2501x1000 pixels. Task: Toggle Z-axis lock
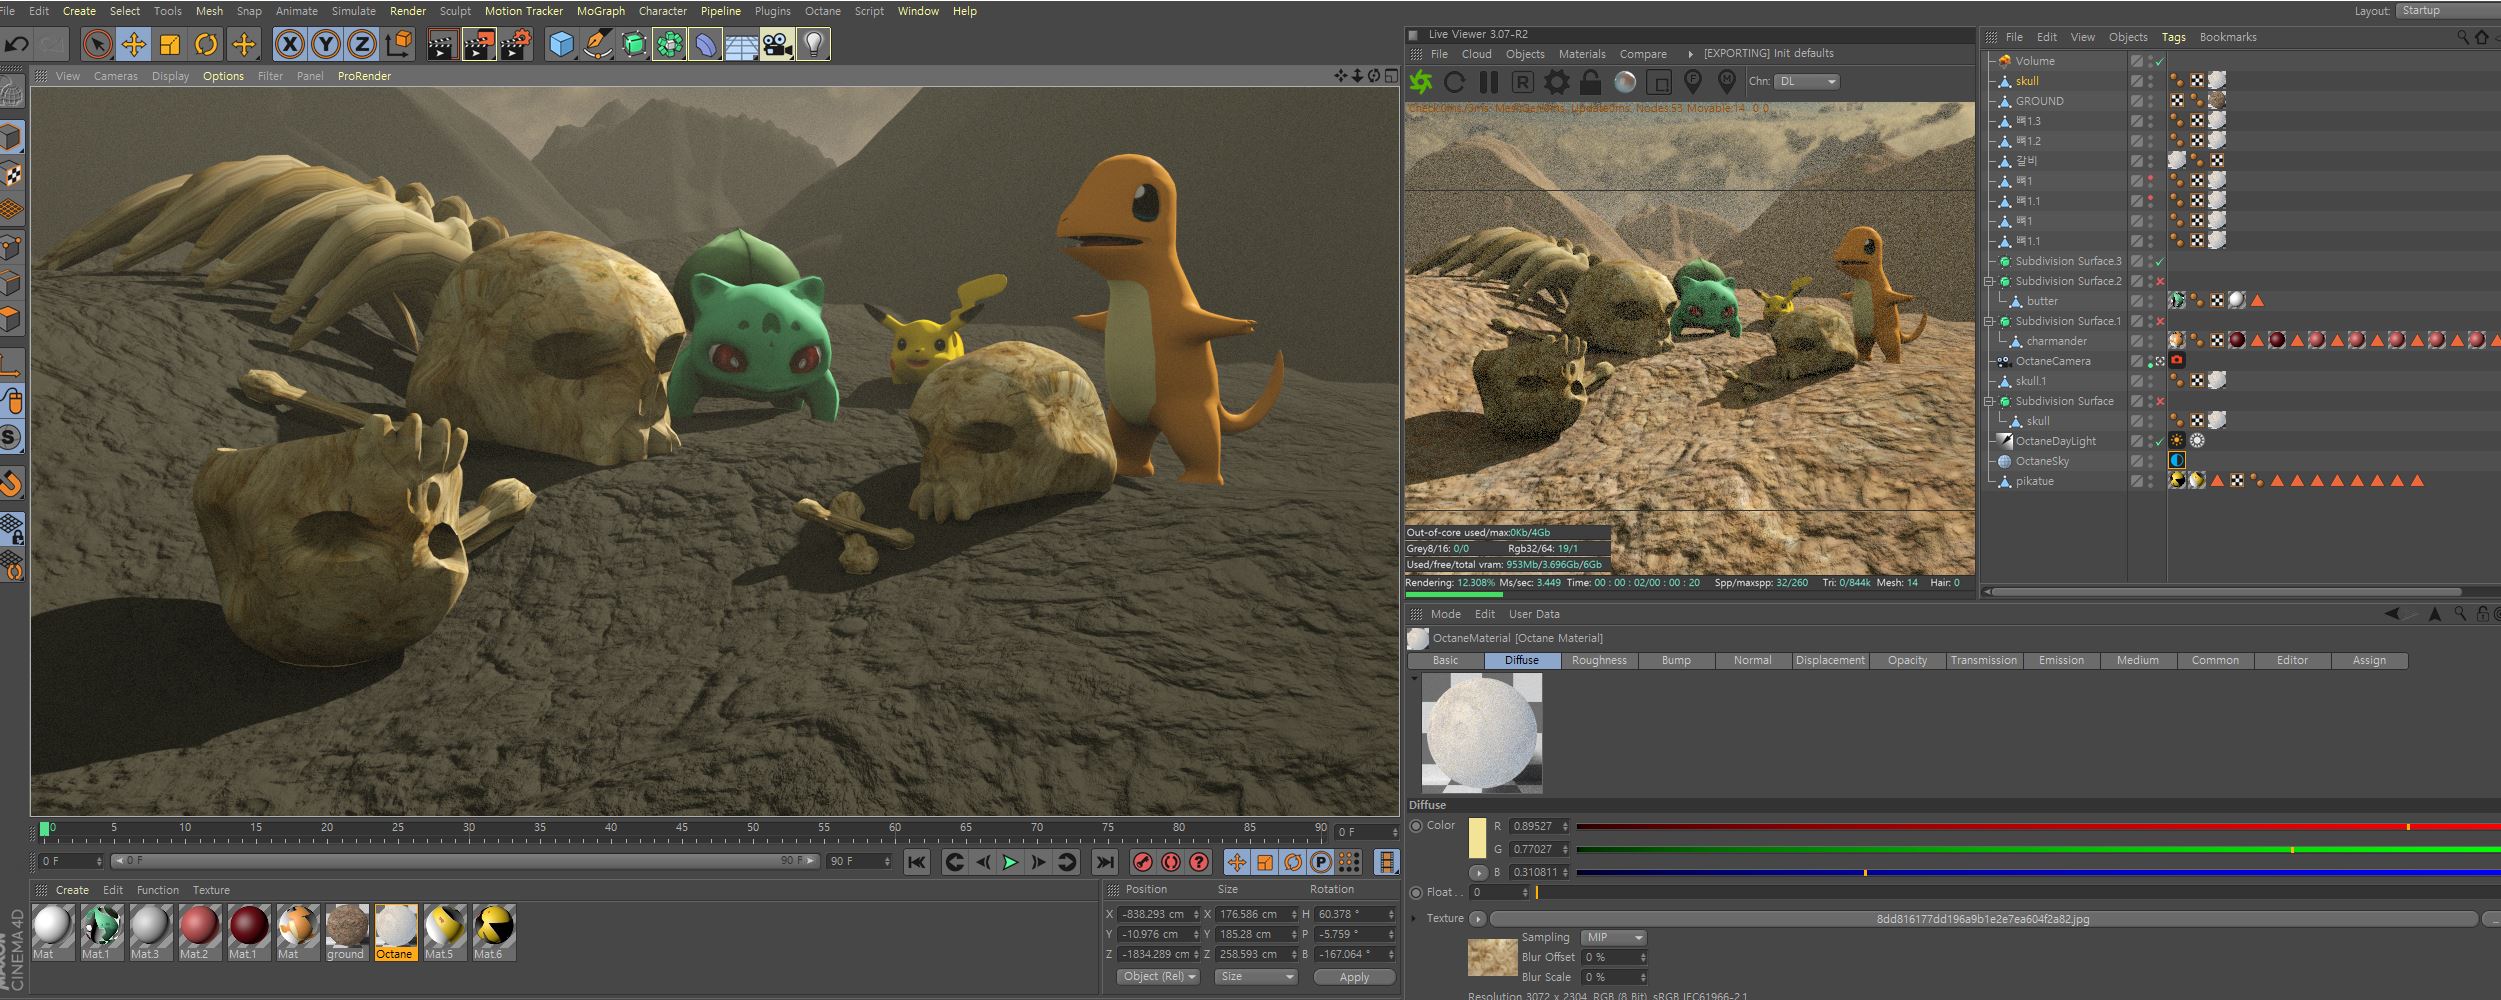(361, 44)
